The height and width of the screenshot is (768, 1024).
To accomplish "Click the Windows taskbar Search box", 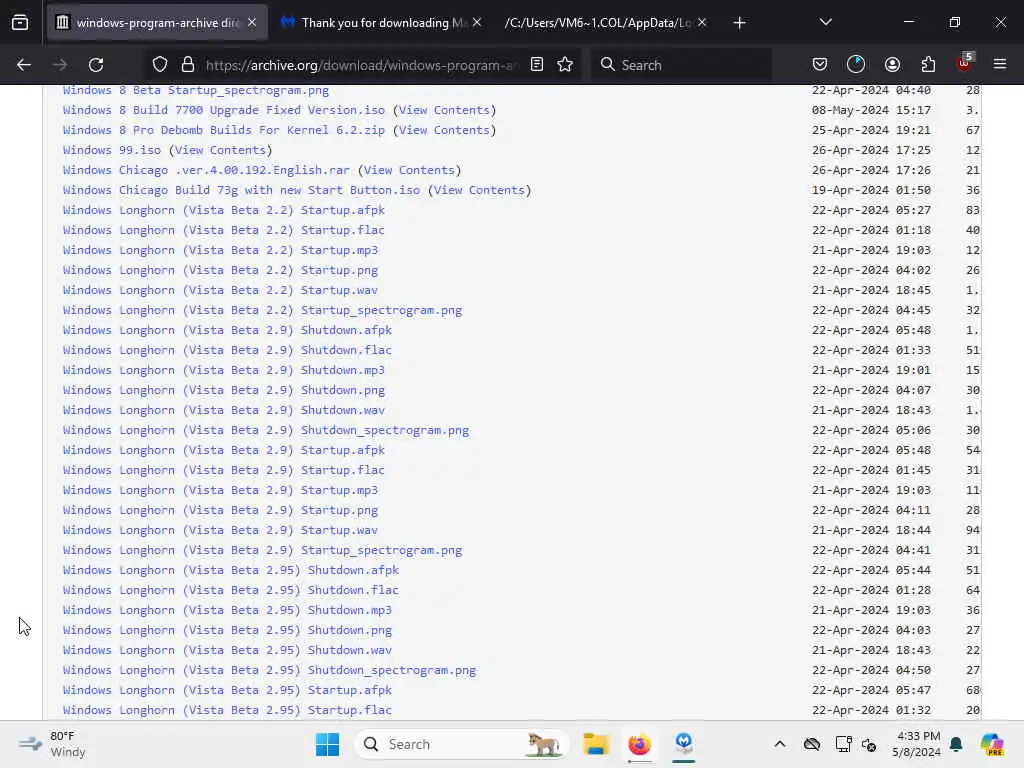I will (x=460, y=744).
